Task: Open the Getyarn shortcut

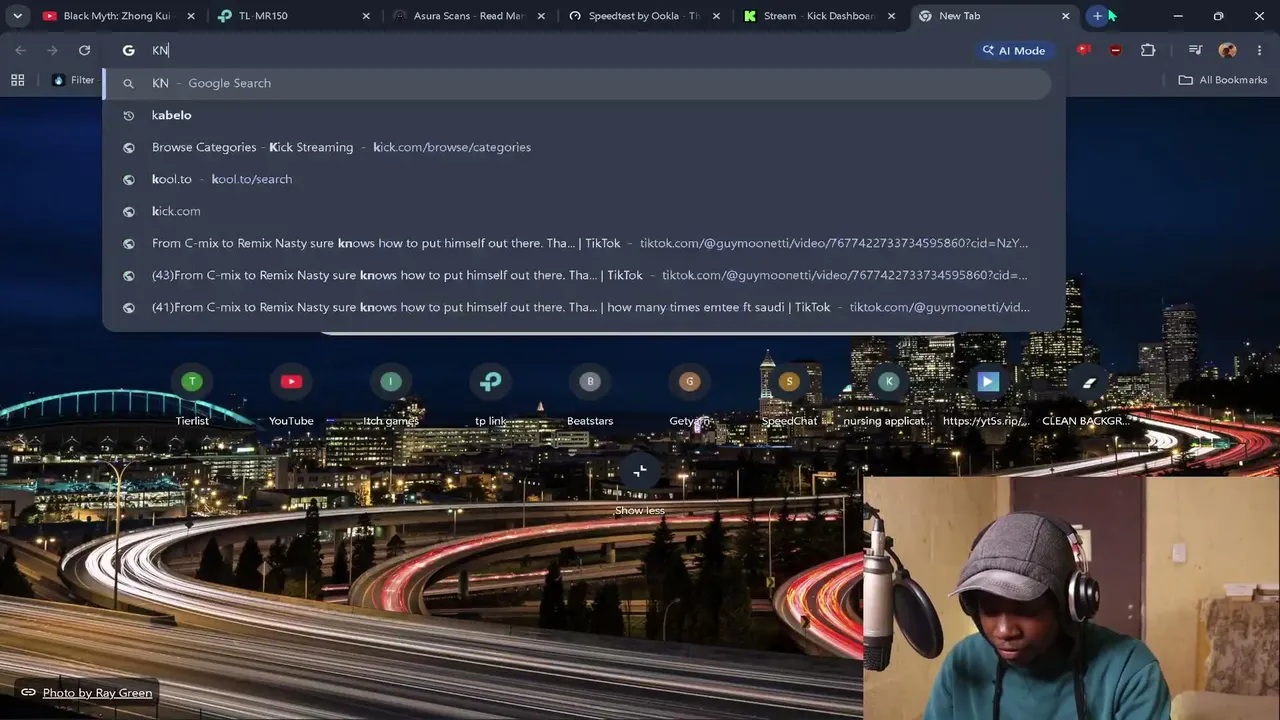Action: (689, 397)
